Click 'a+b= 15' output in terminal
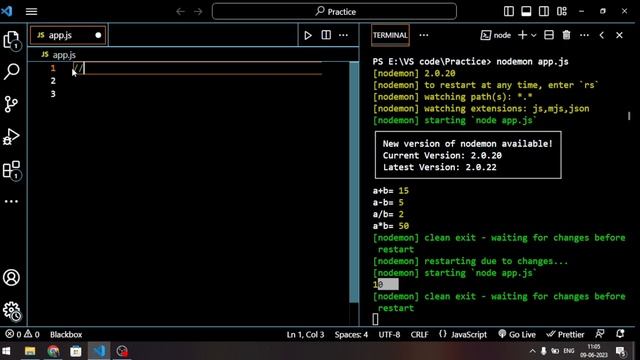Viewport: 640px width, 360px height. (x=391, y=191)
